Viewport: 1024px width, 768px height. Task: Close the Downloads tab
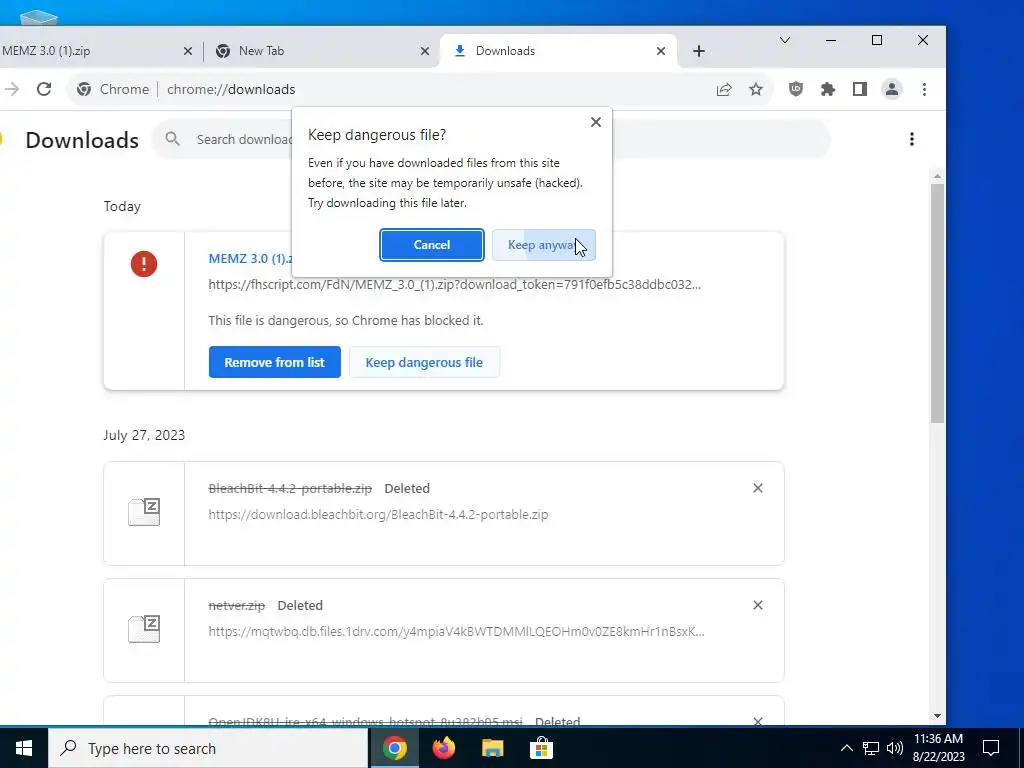(661, 51)
